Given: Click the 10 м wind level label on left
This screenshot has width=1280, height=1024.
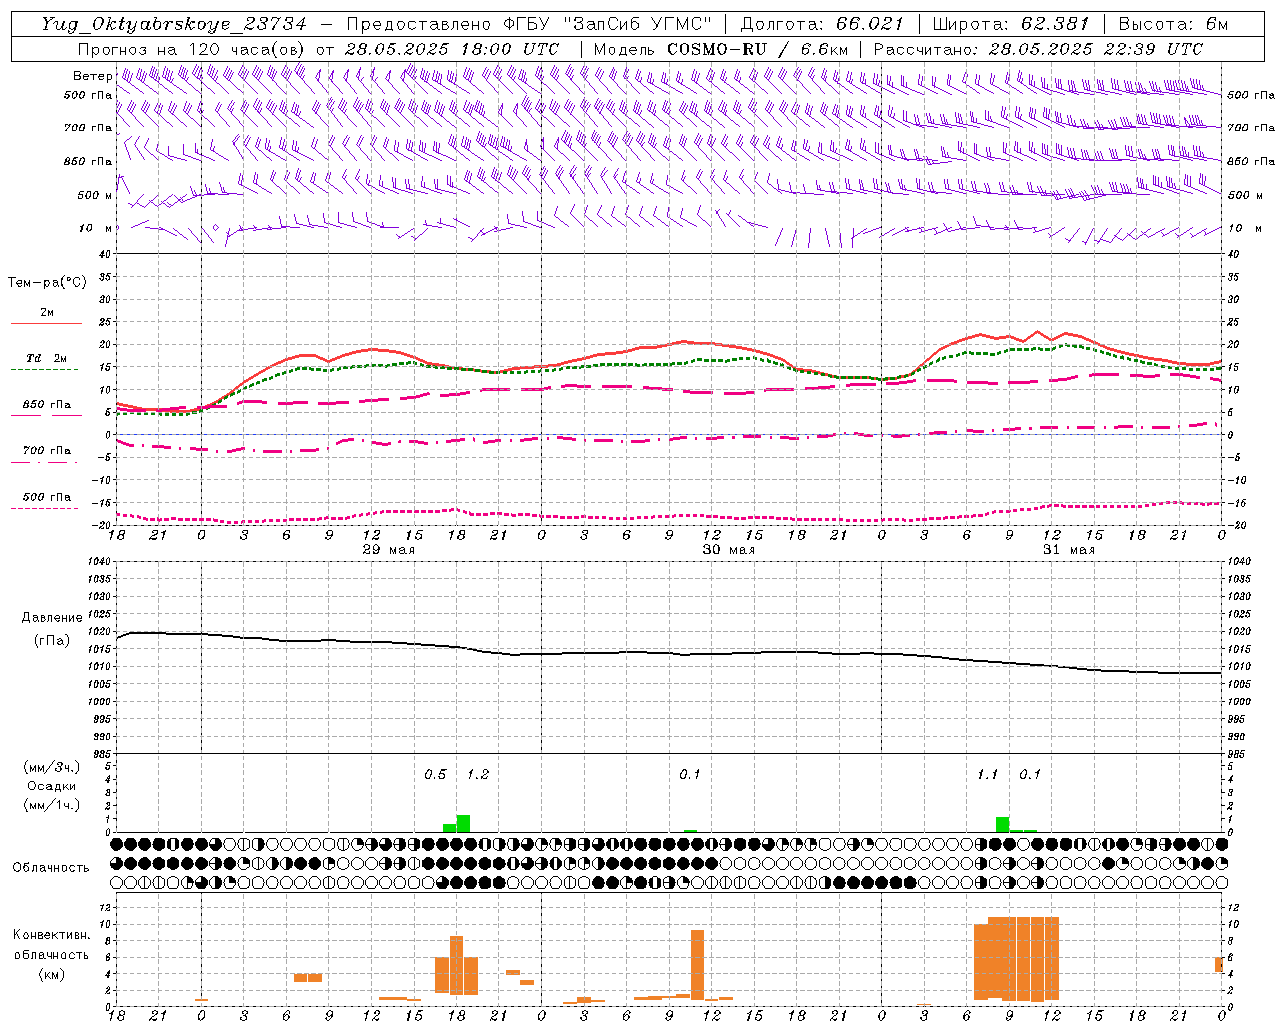Looking at the screenshot, I should point(96,228).
